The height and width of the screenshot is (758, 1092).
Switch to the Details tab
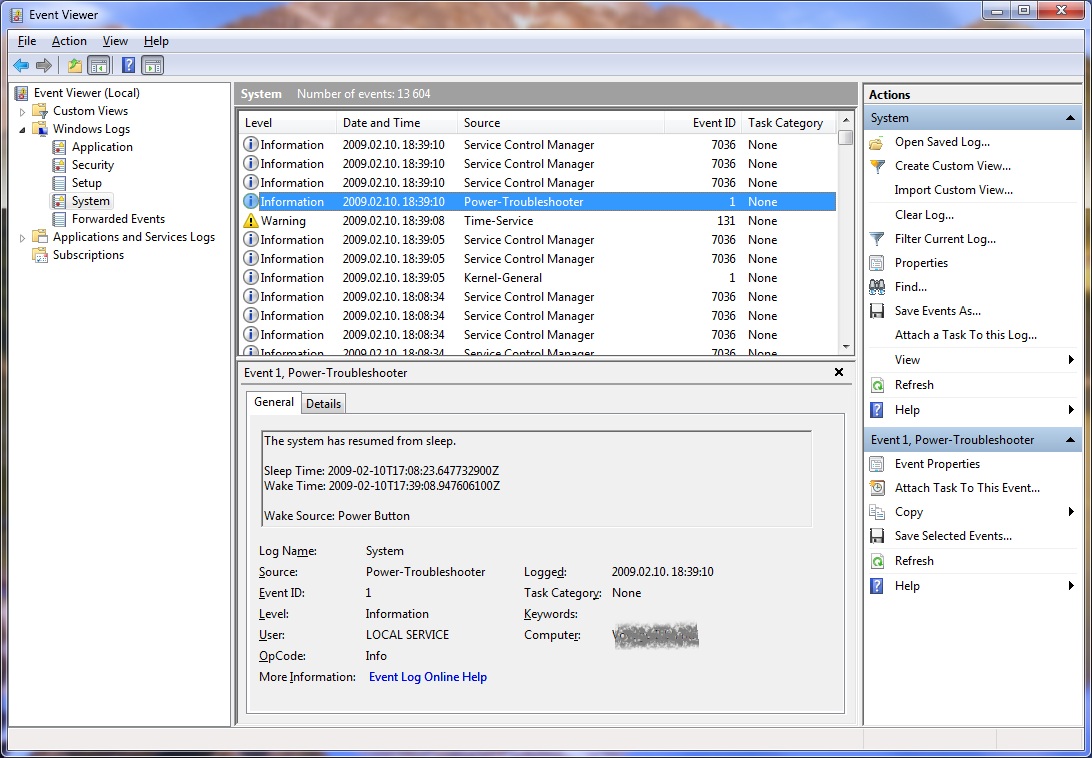[x=323, y=404]
